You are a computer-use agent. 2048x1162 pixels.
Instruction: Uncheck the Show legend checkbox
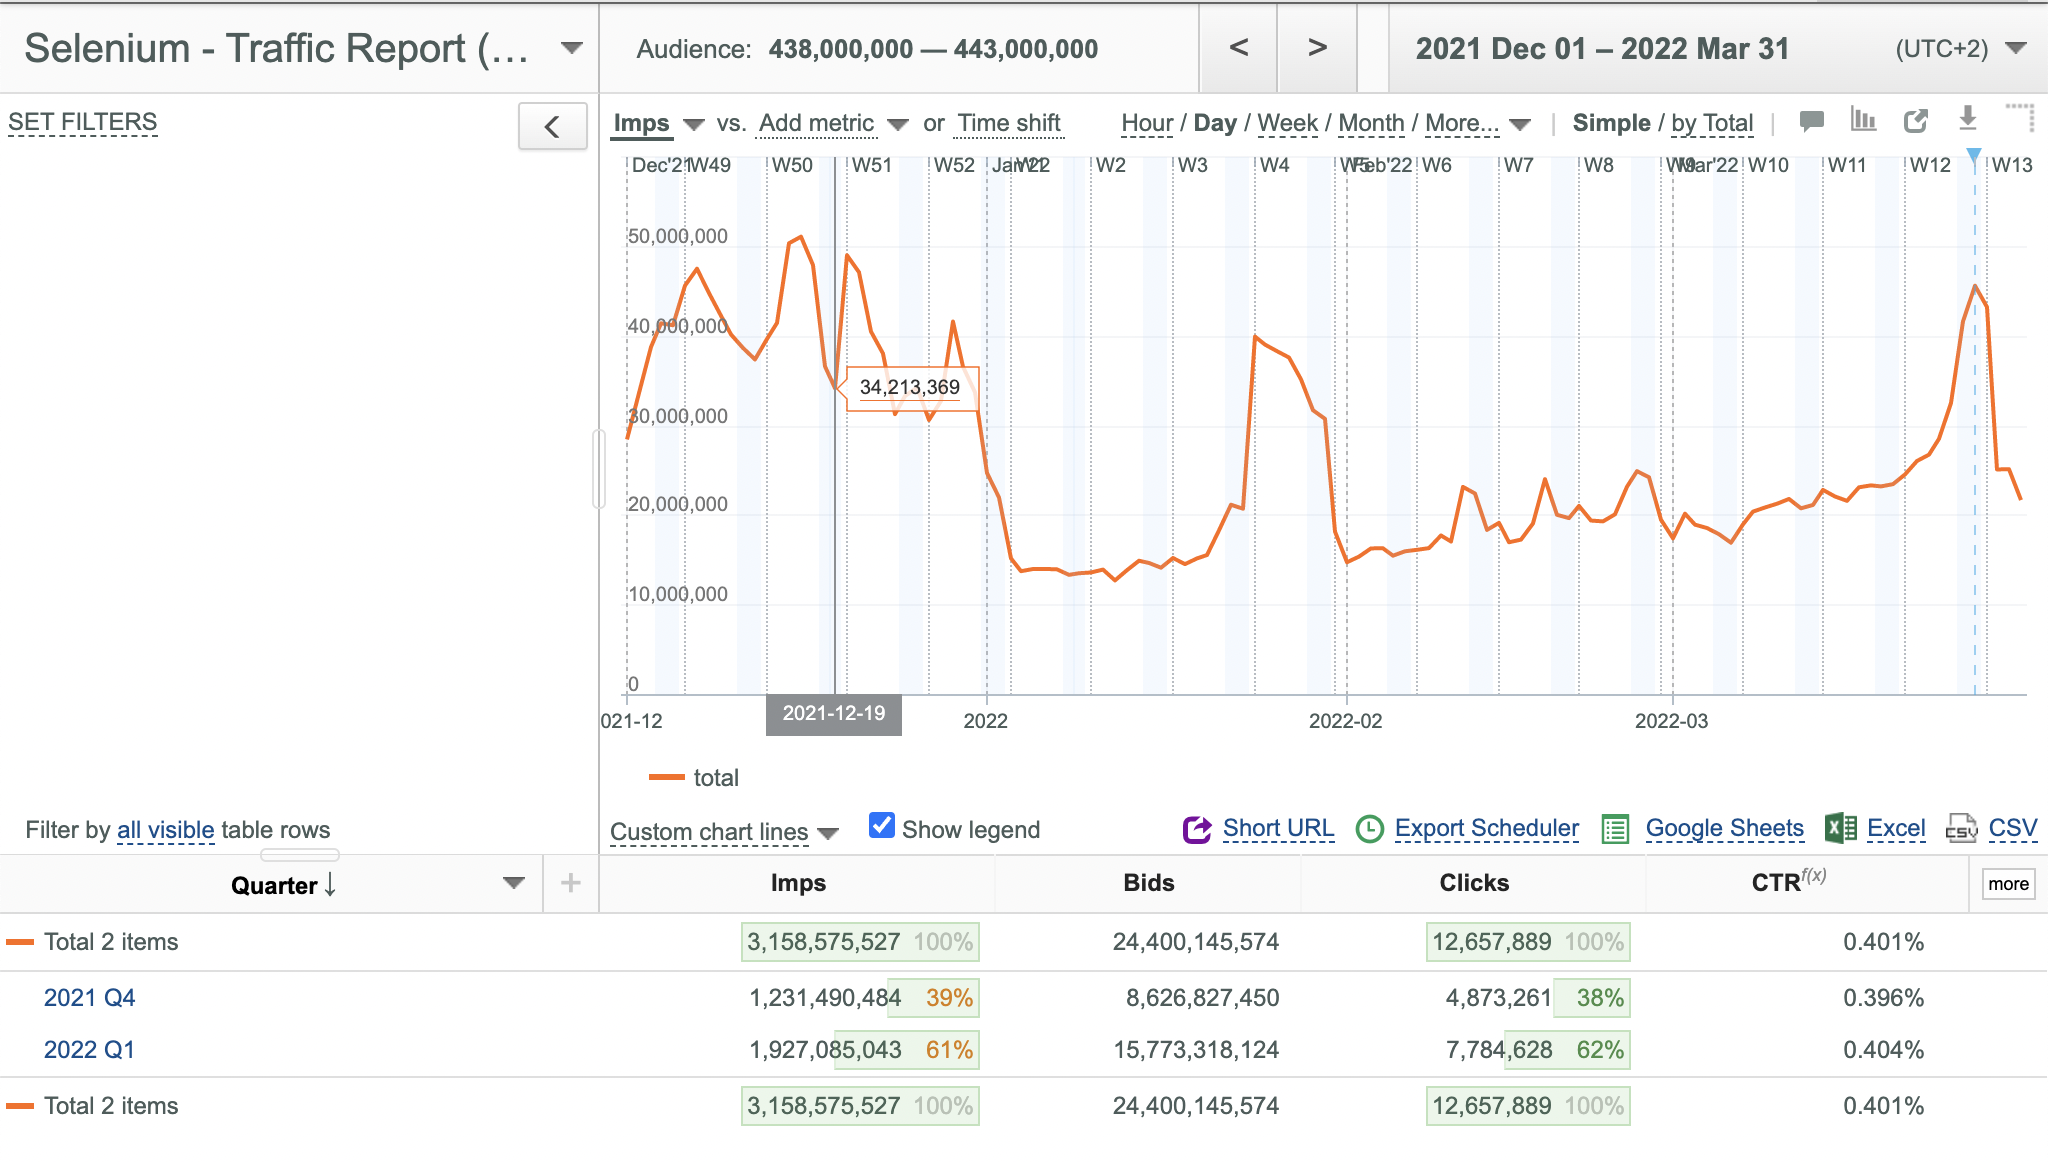coord(881,826)
